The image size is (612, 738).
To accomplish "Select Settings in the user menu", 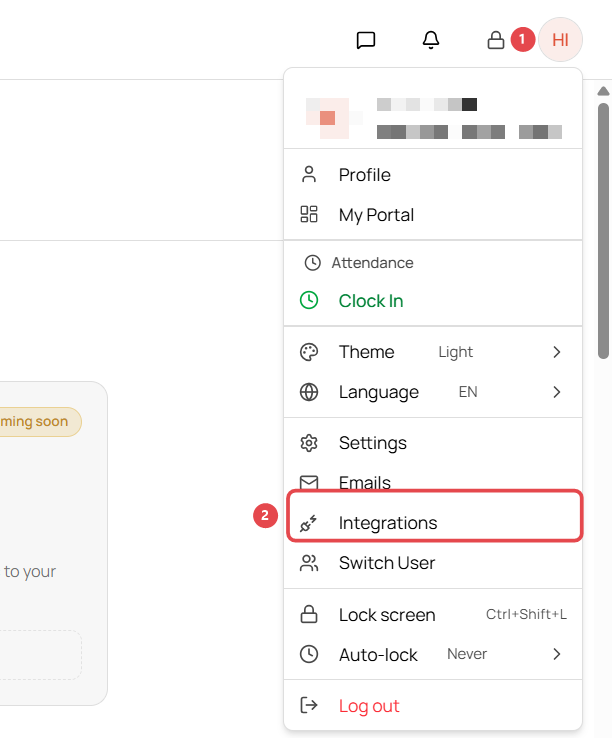I will 433,443.
